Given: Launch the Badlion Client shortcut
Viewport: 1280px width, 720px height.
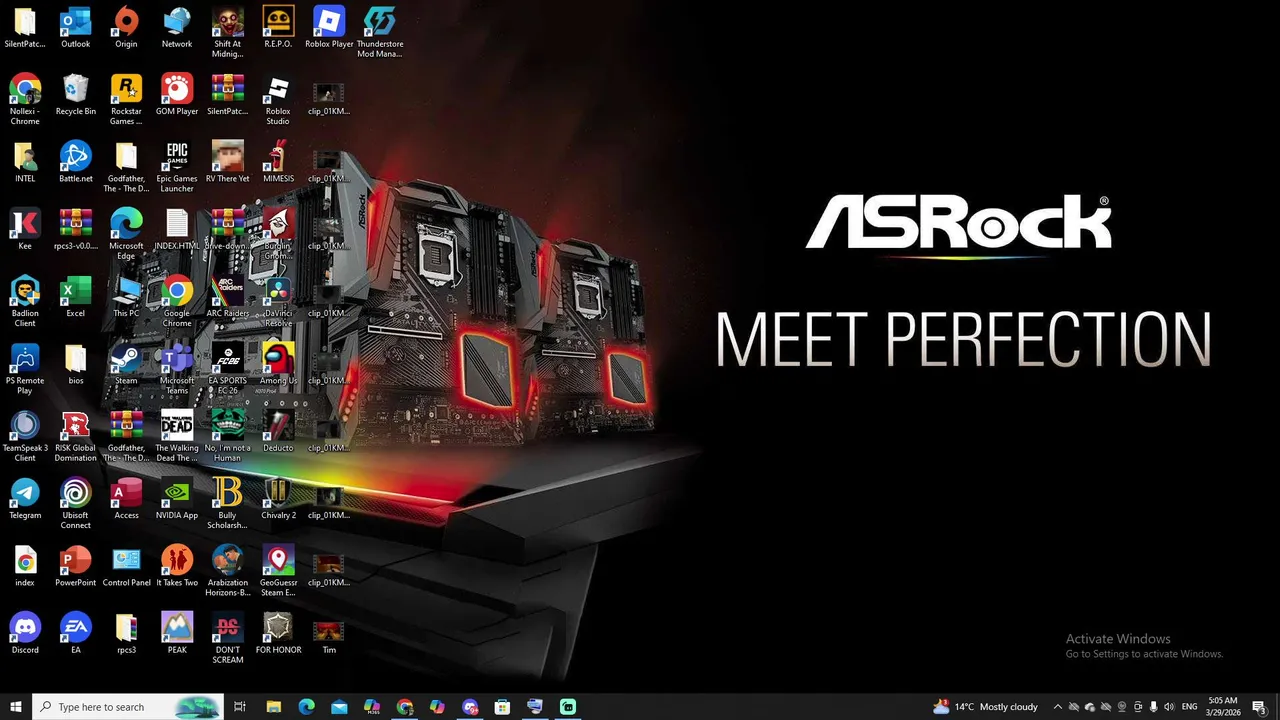Looking at the screenshot, I should 25,301.
